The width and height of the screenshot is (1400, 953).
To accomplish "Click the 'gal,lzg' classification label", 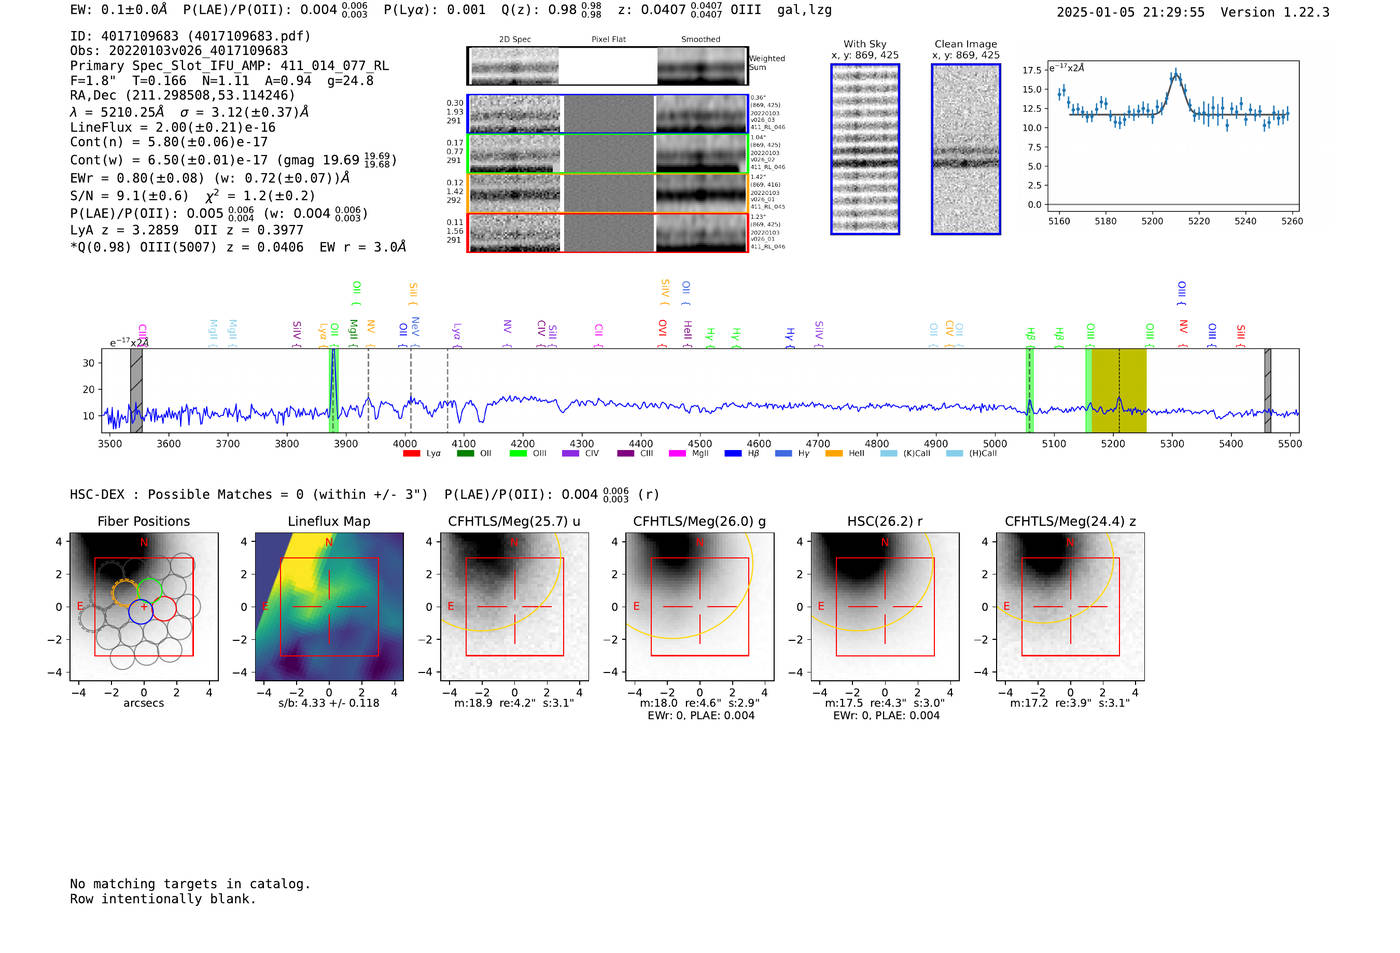I will pos(804,10).
